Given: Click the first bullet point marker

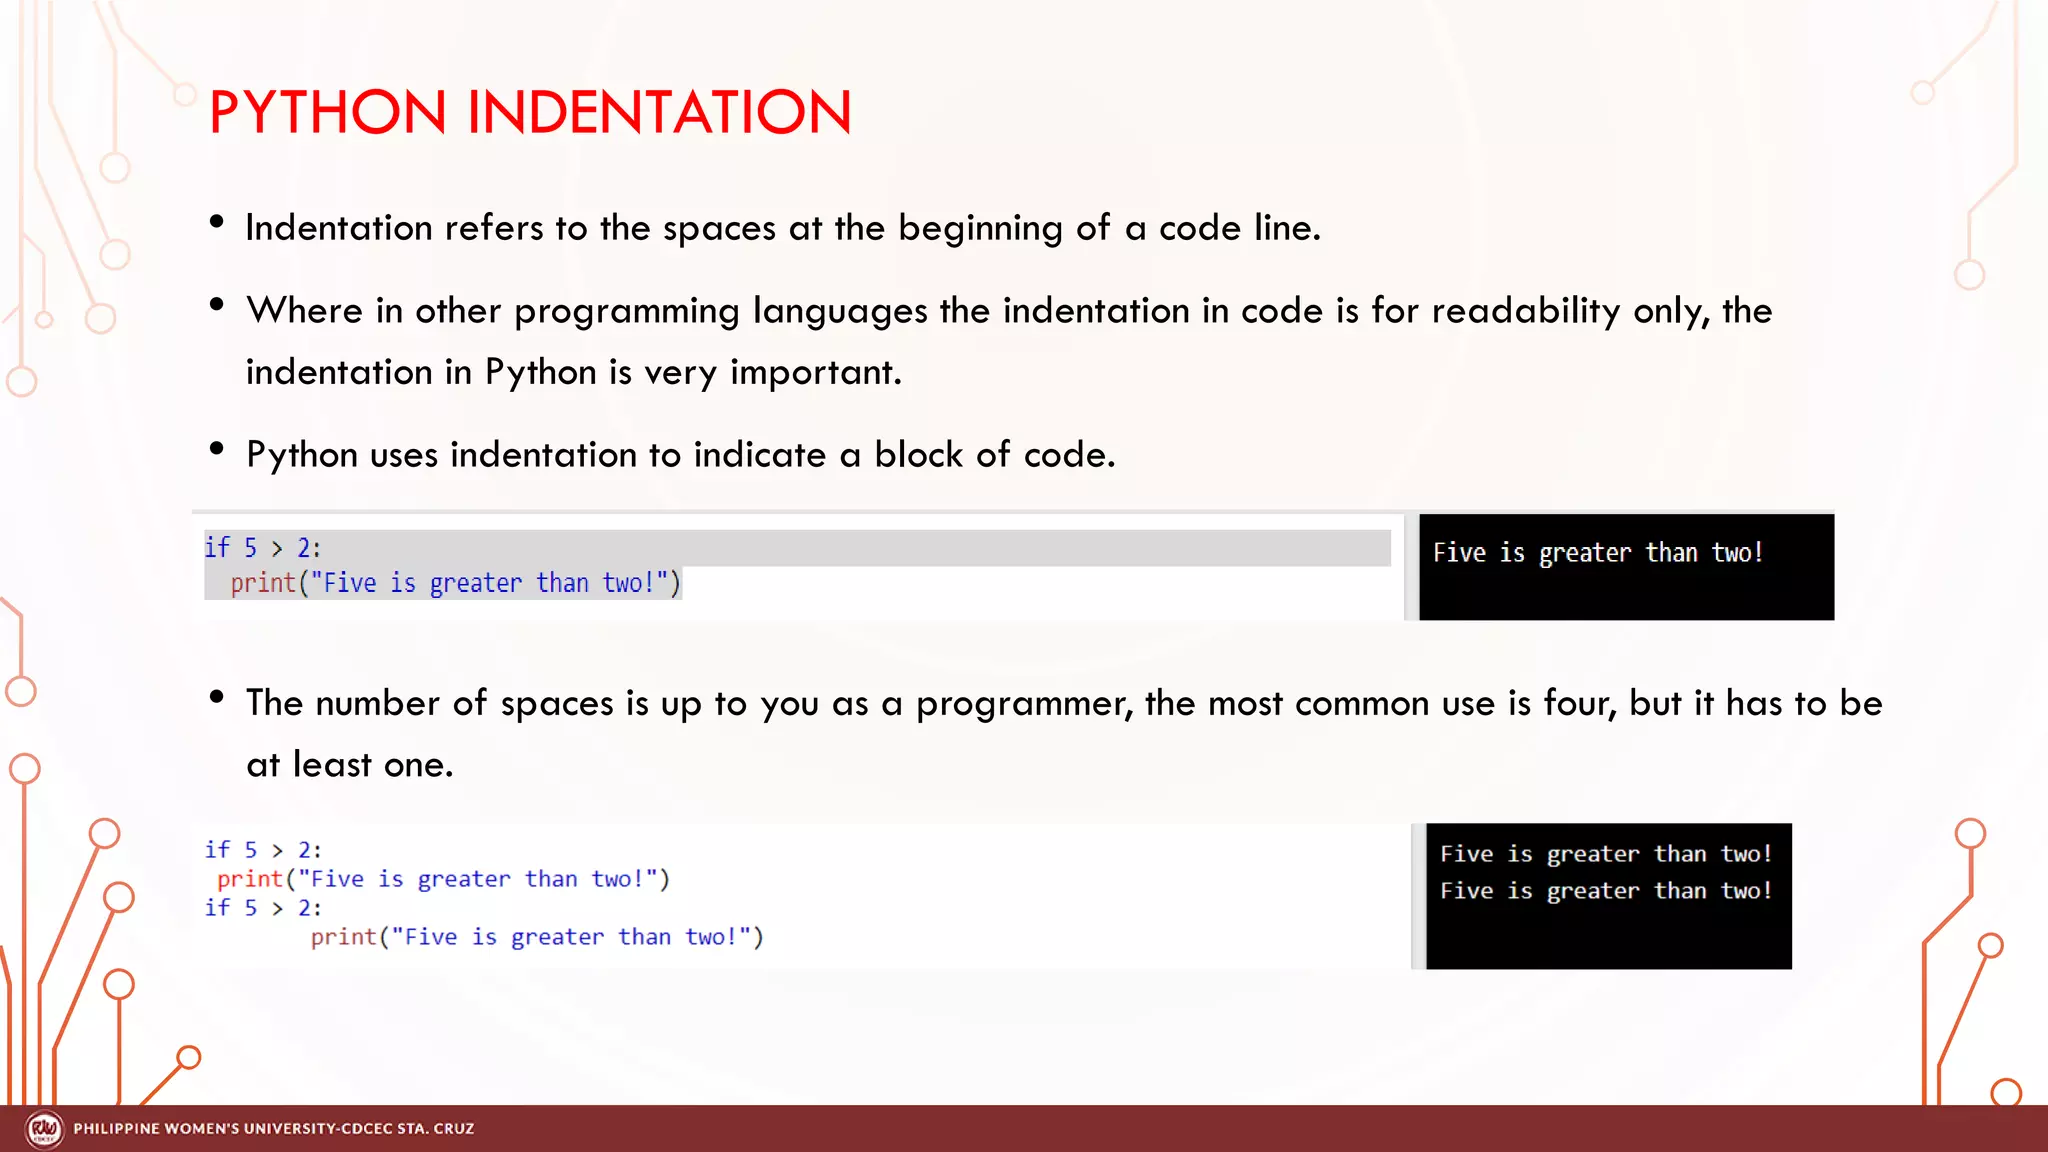Looking at the screenshot, I should coord(217,223).
